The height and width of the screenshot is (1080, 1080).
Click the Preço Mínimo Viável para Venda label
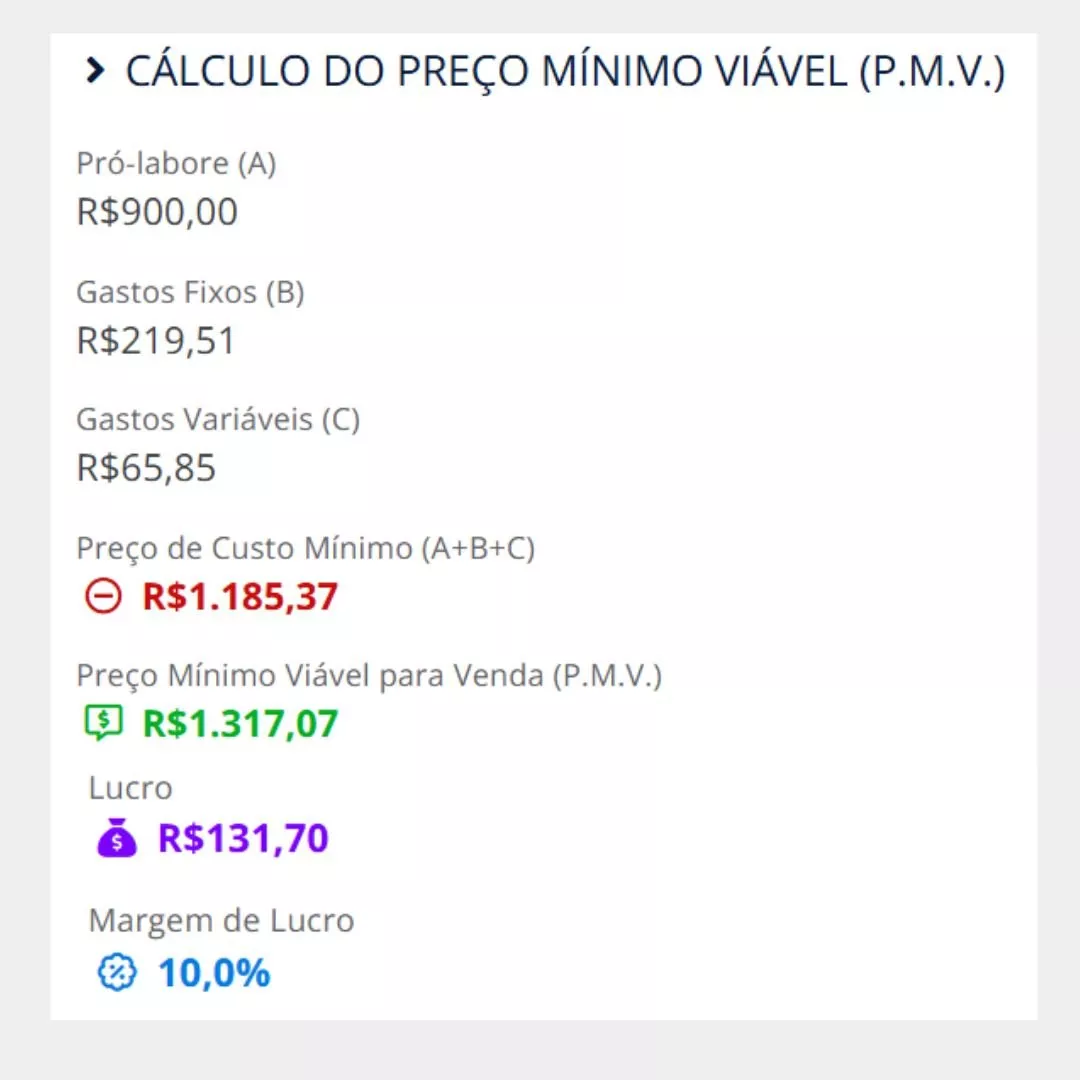tap(369, 675)
